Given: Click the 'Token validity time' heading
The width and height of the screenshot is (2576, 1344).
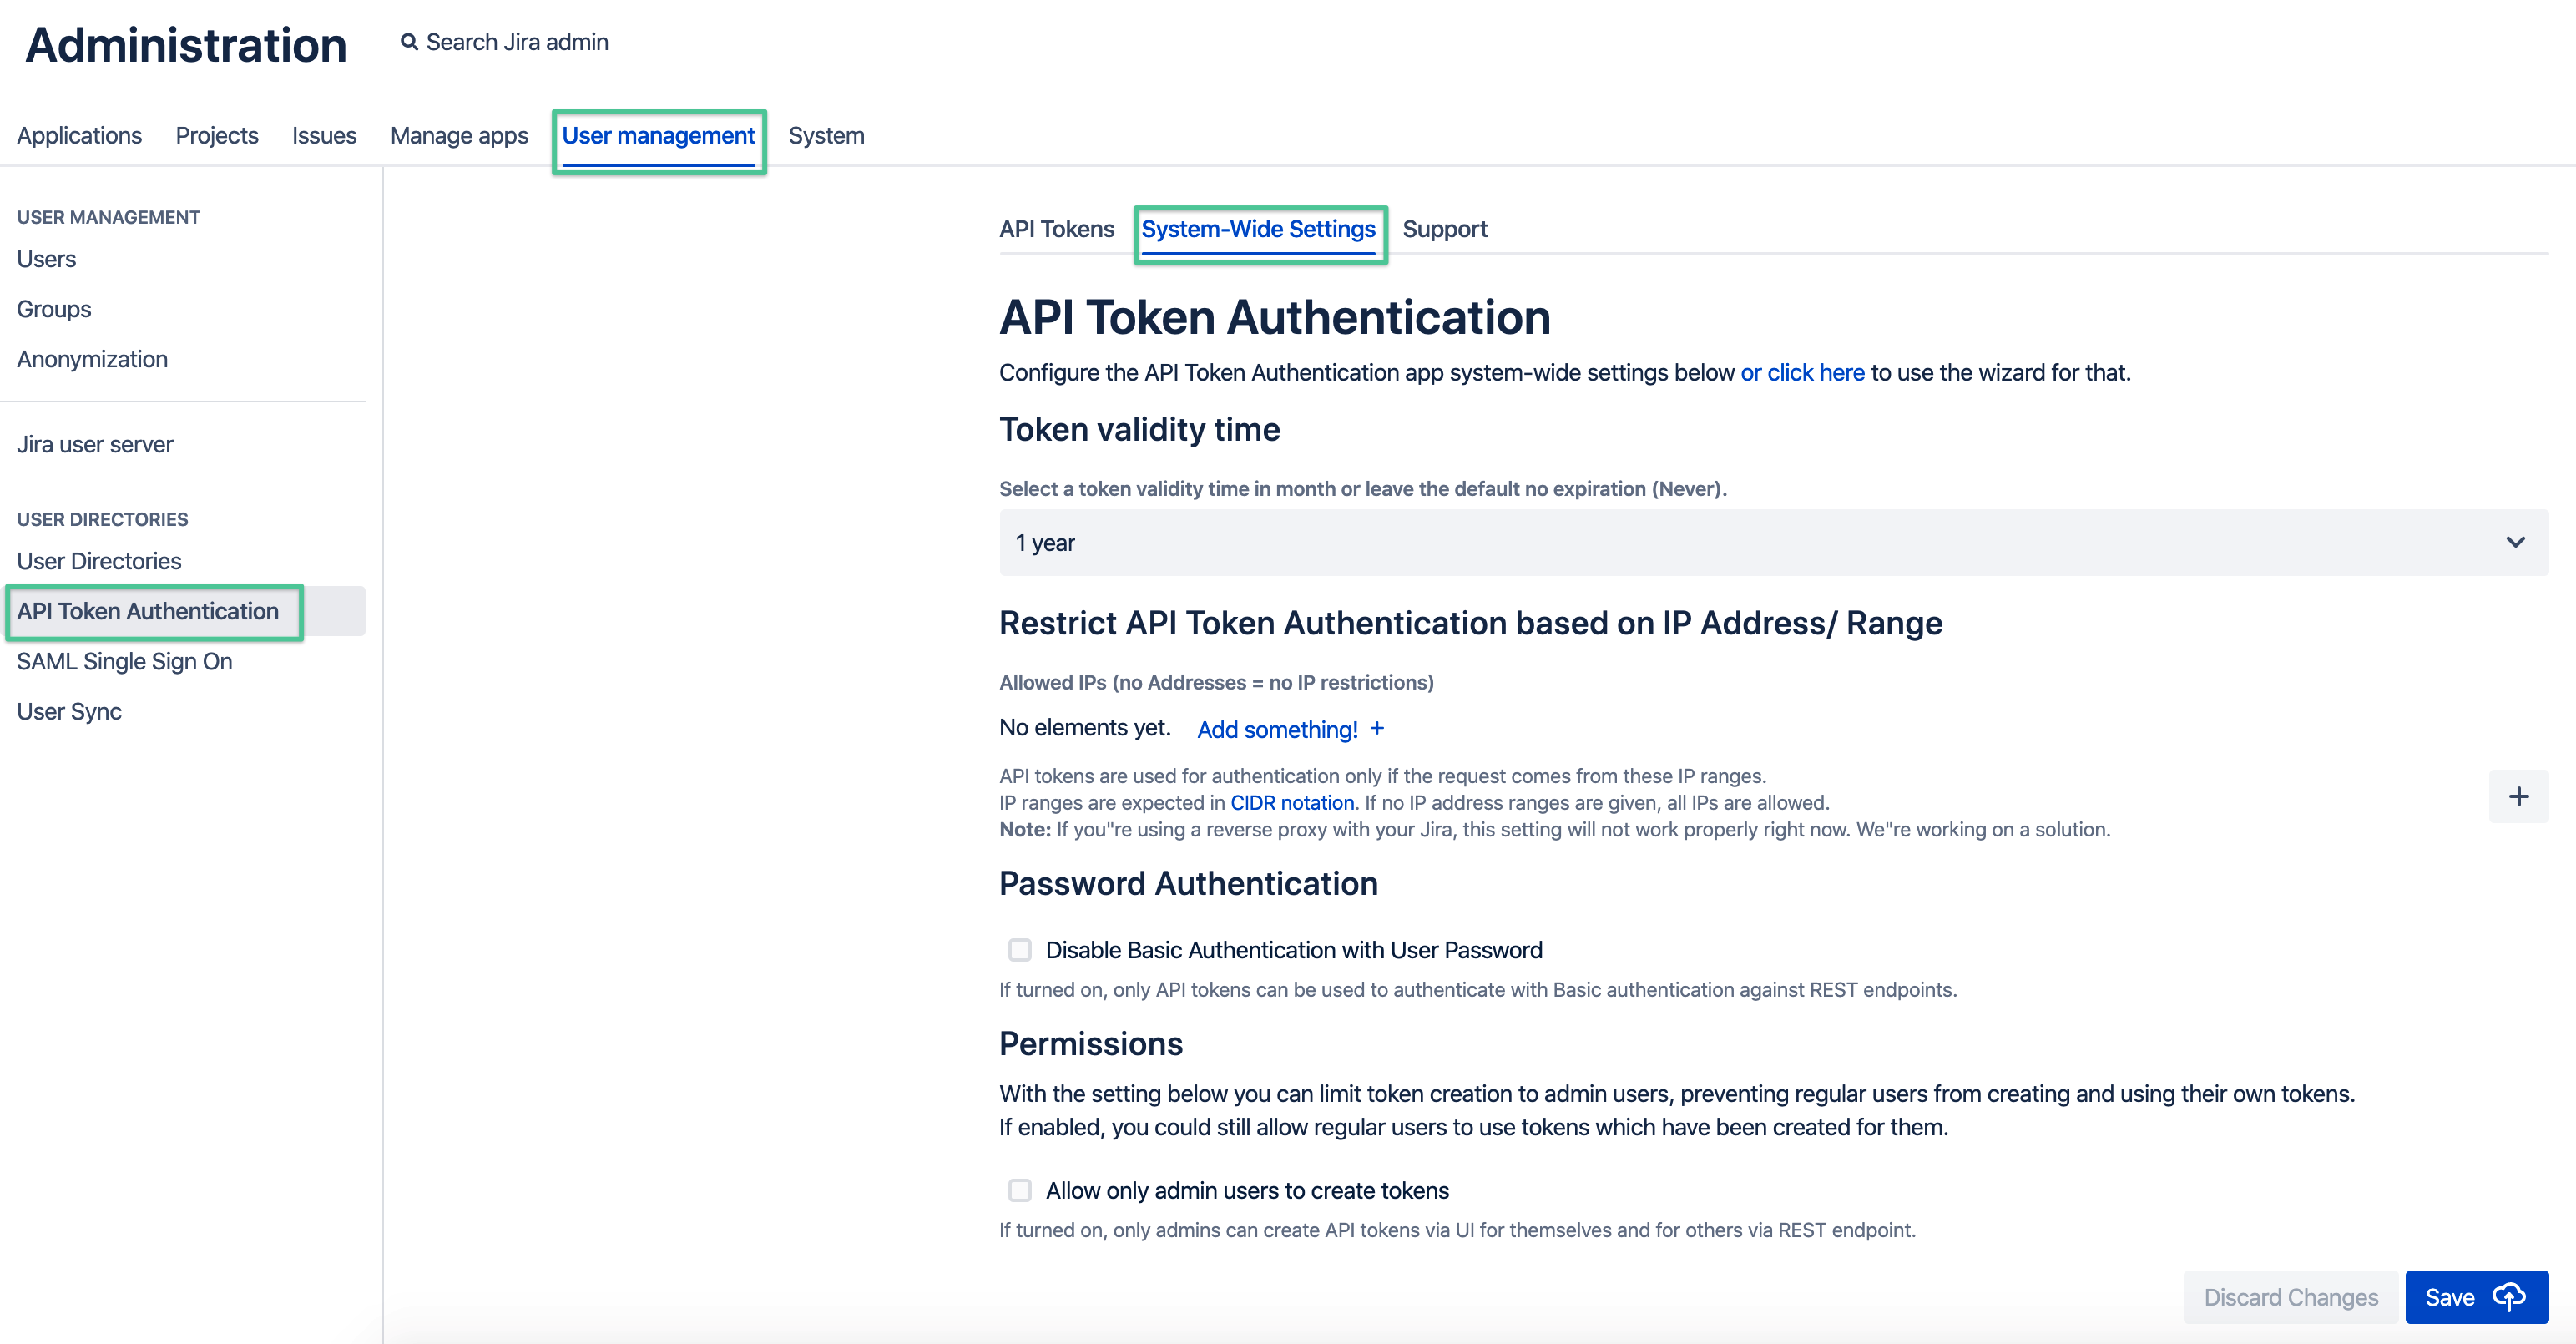Looking at the screenshot, I should [1139, 429].
